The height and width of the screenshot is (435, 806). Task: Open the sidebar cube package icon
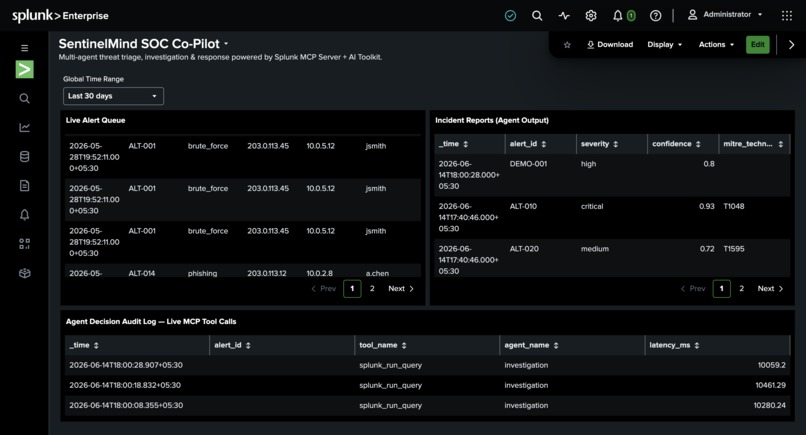pyautogui.click(x=24, y=273)
